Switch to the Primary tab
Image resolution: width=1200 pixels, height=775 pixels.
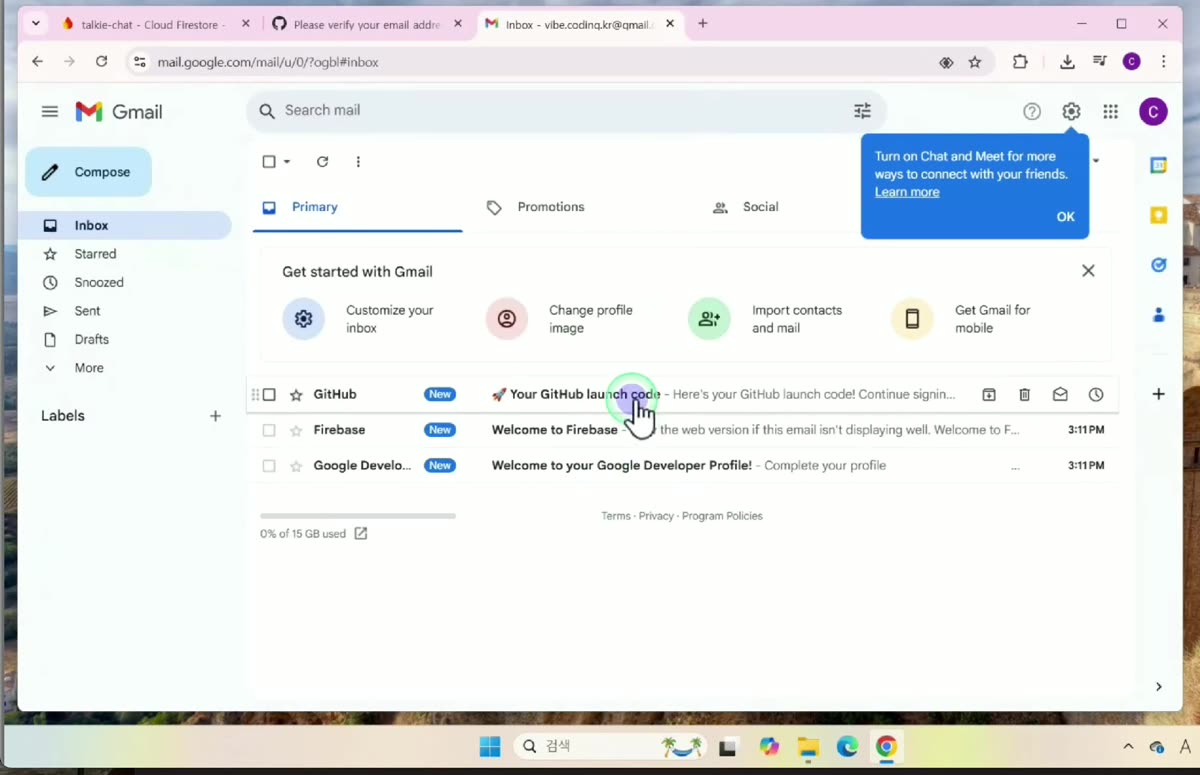357,207
